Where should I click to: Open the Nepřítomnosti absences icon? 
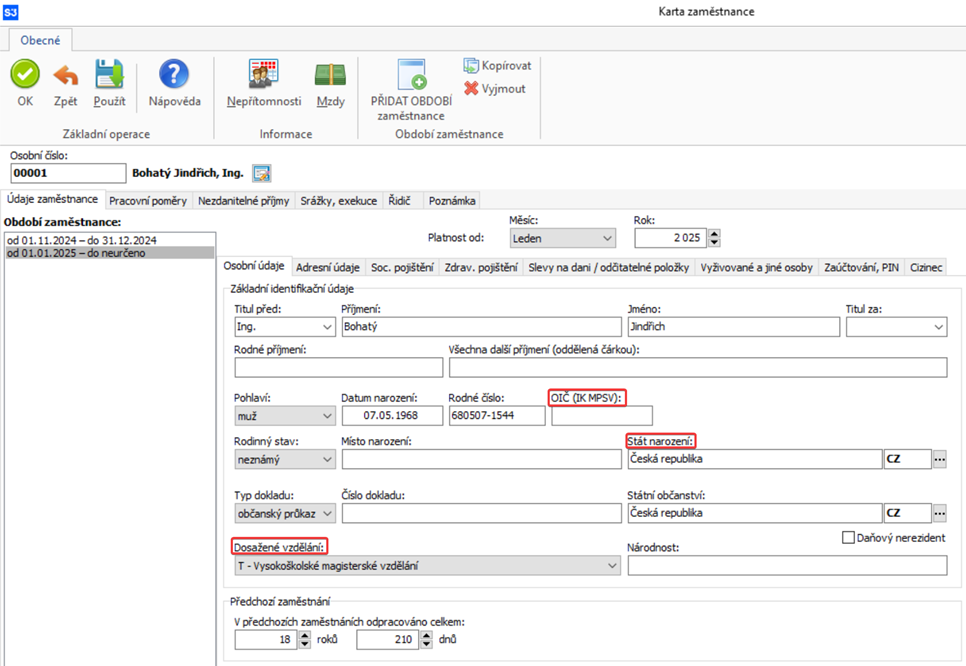tap(264, 75)
